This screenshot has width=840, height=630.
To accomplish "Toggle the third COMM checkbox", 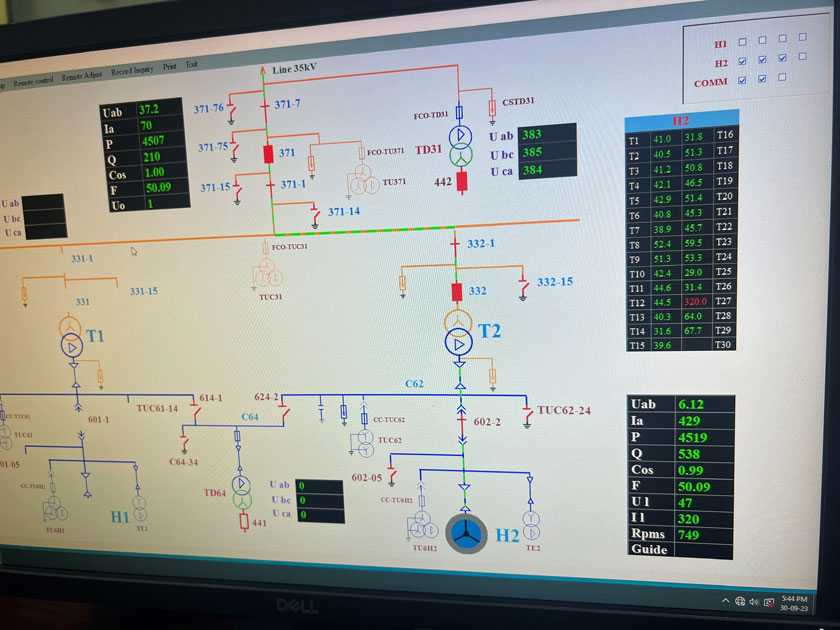I will coord(782,79).
